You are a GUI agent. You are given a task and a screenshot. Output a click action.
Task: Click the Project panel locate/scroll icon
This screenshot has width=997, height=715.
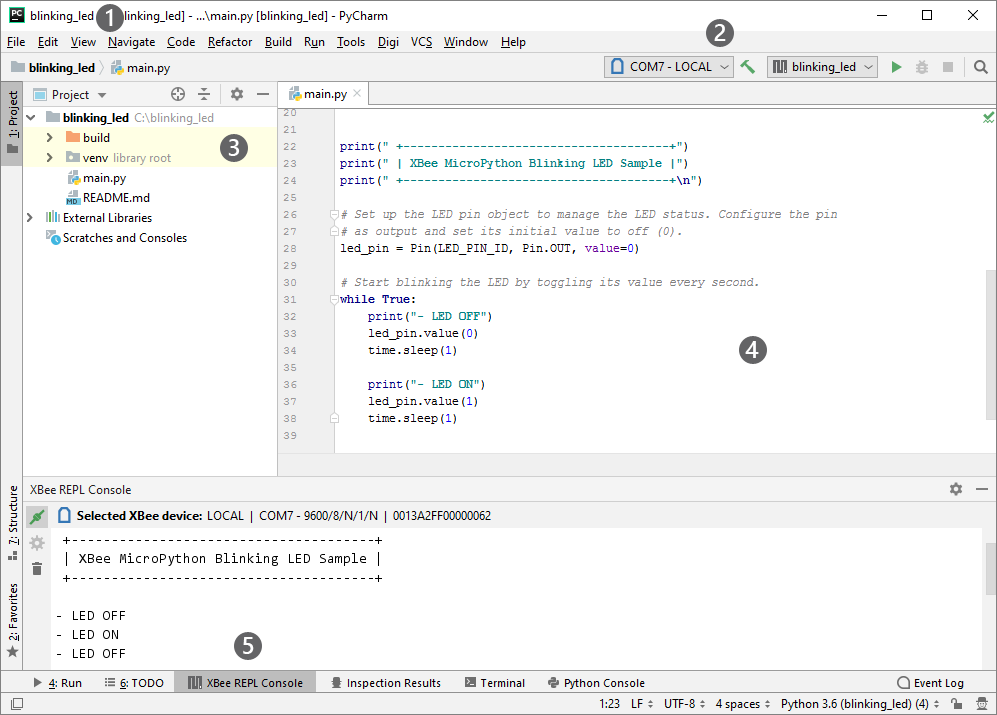coord(178,94)
